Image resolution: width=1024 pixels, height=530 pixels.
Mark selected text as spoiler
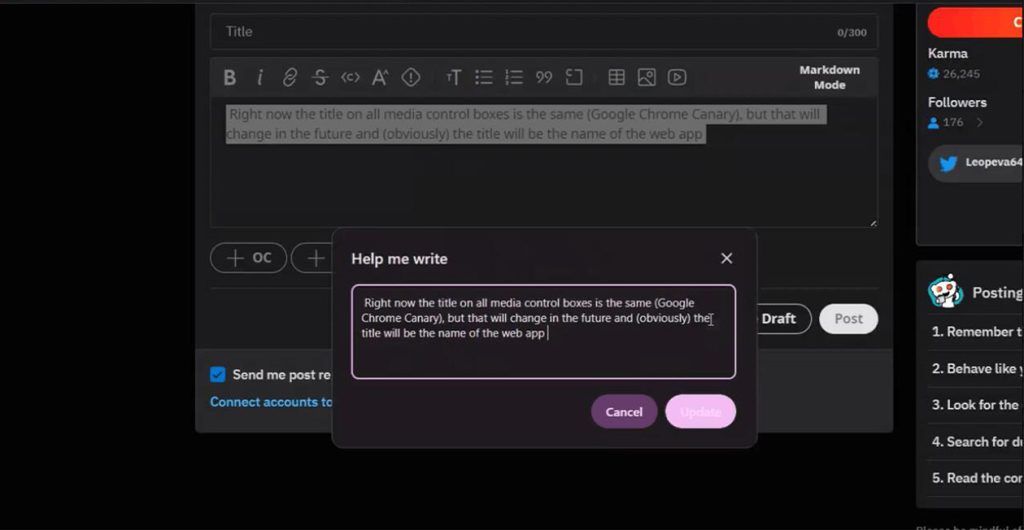tap(410, 77)
